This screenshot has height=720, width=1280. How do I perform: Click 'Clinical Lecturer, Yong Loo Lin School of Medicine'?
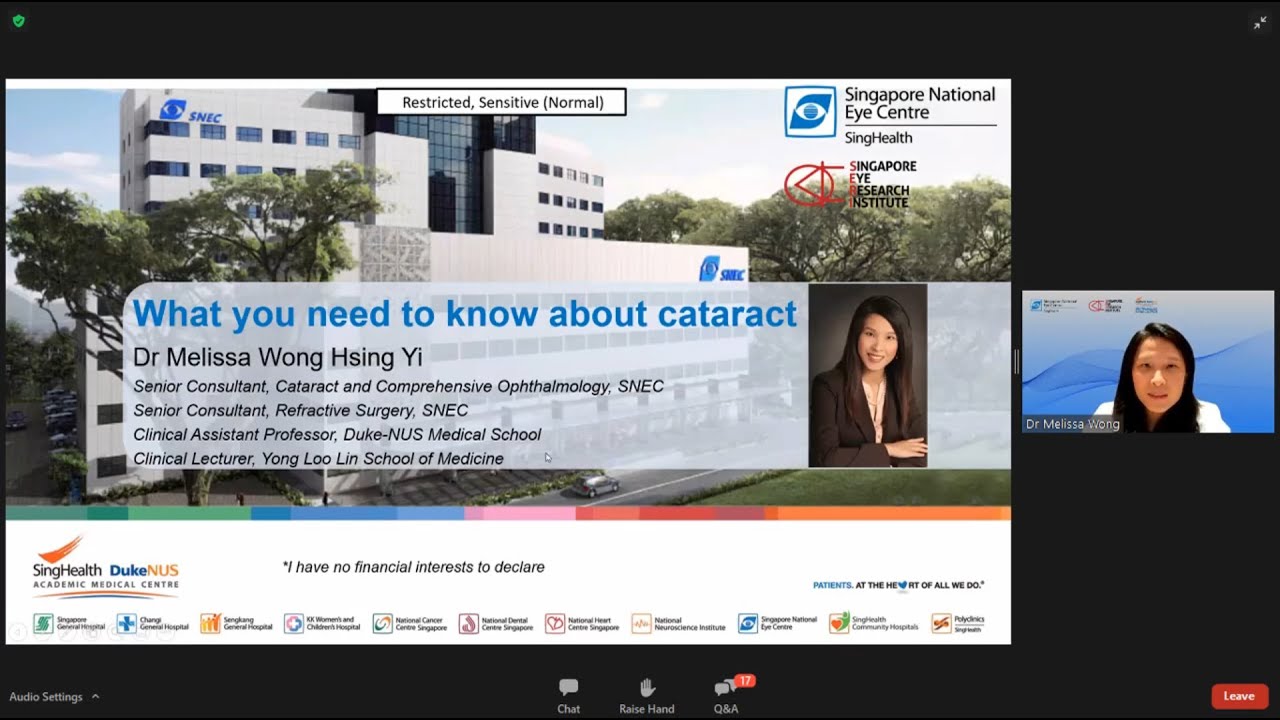pos(318,458)
